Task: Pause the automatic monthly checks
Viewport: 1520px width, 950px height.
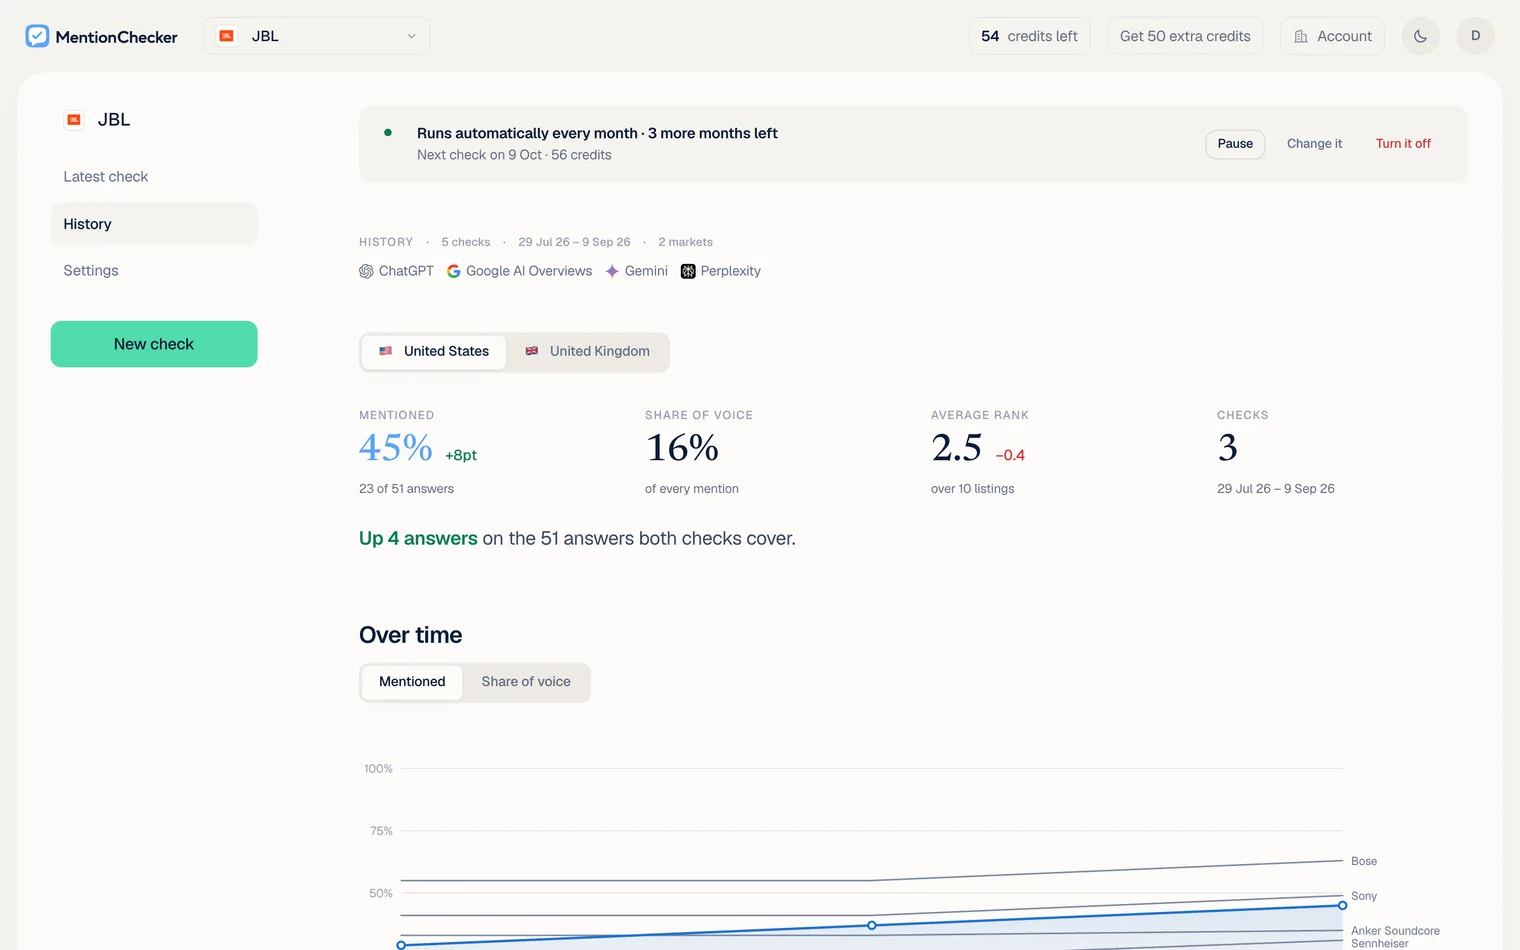Action: [1235, 144]
